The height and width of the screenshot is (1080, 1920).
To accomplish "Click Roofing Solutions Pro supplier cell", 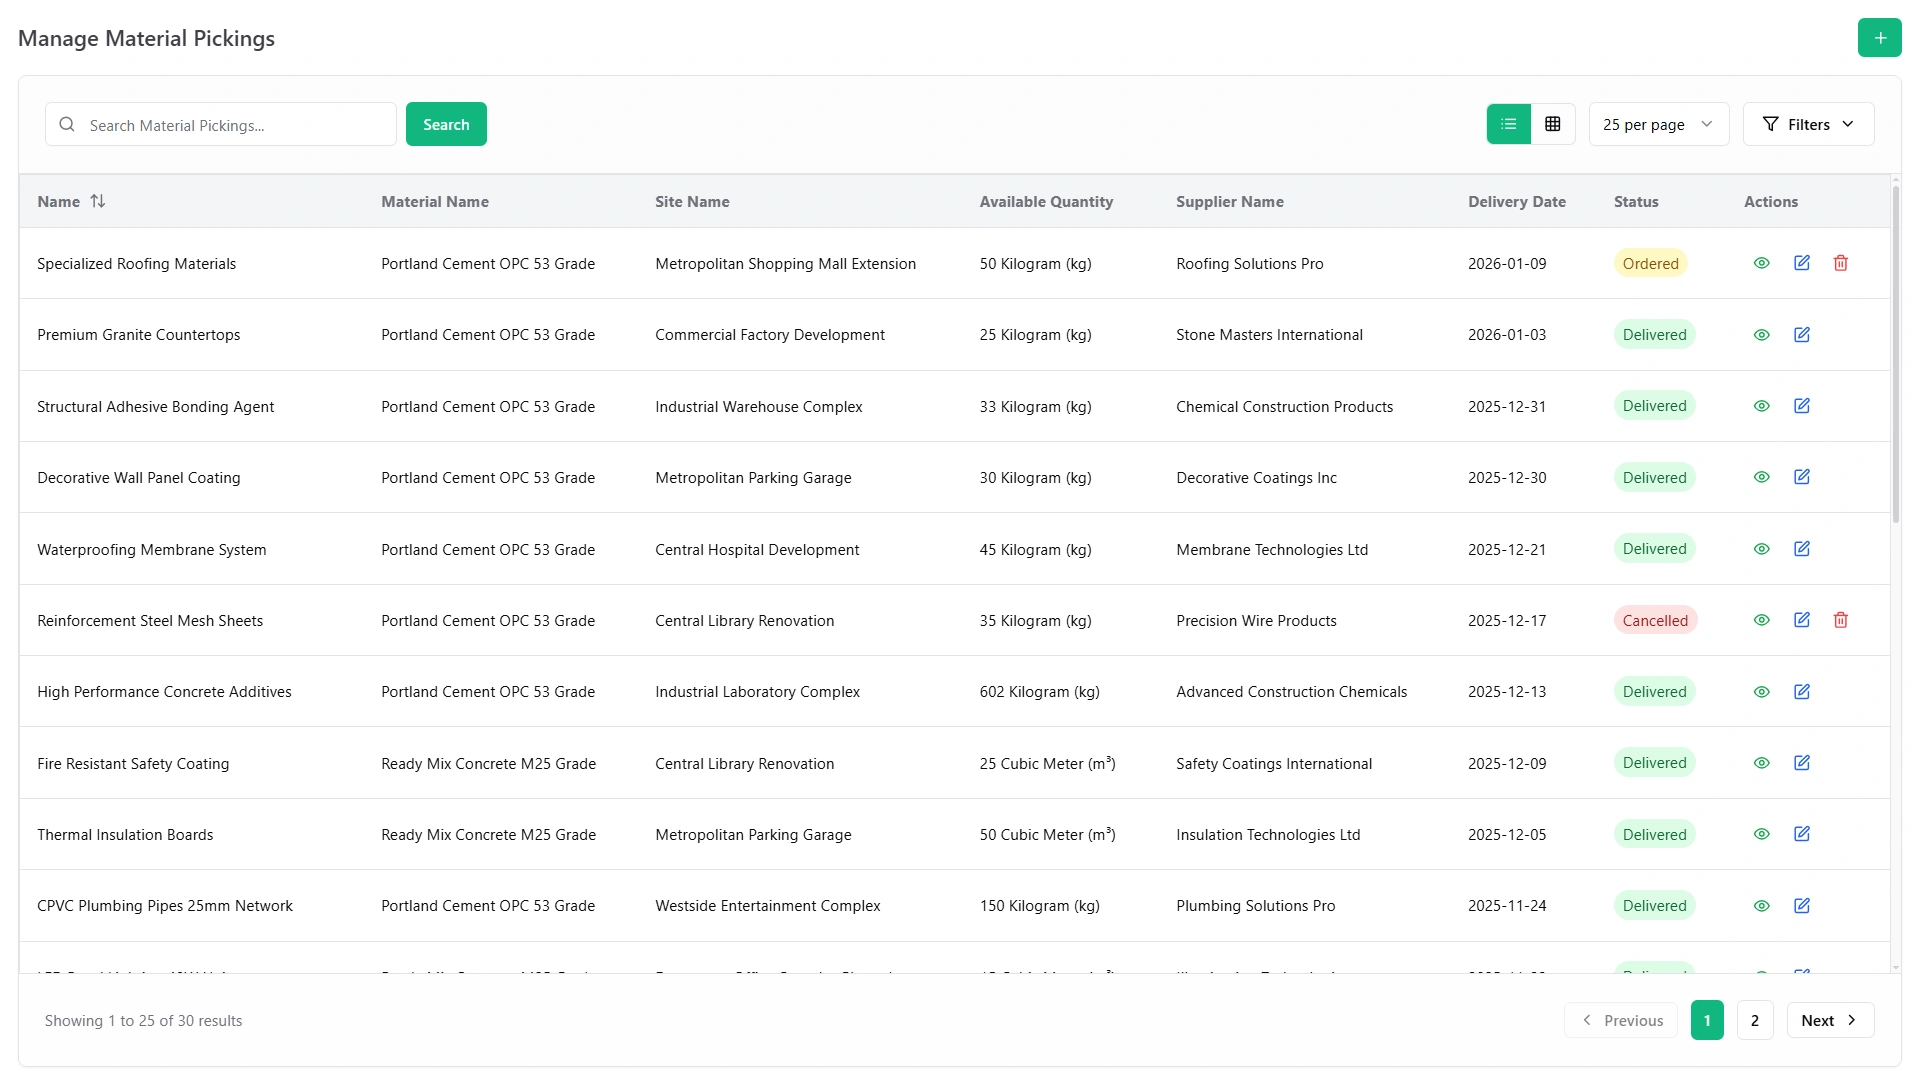I will pos(1249,263).
